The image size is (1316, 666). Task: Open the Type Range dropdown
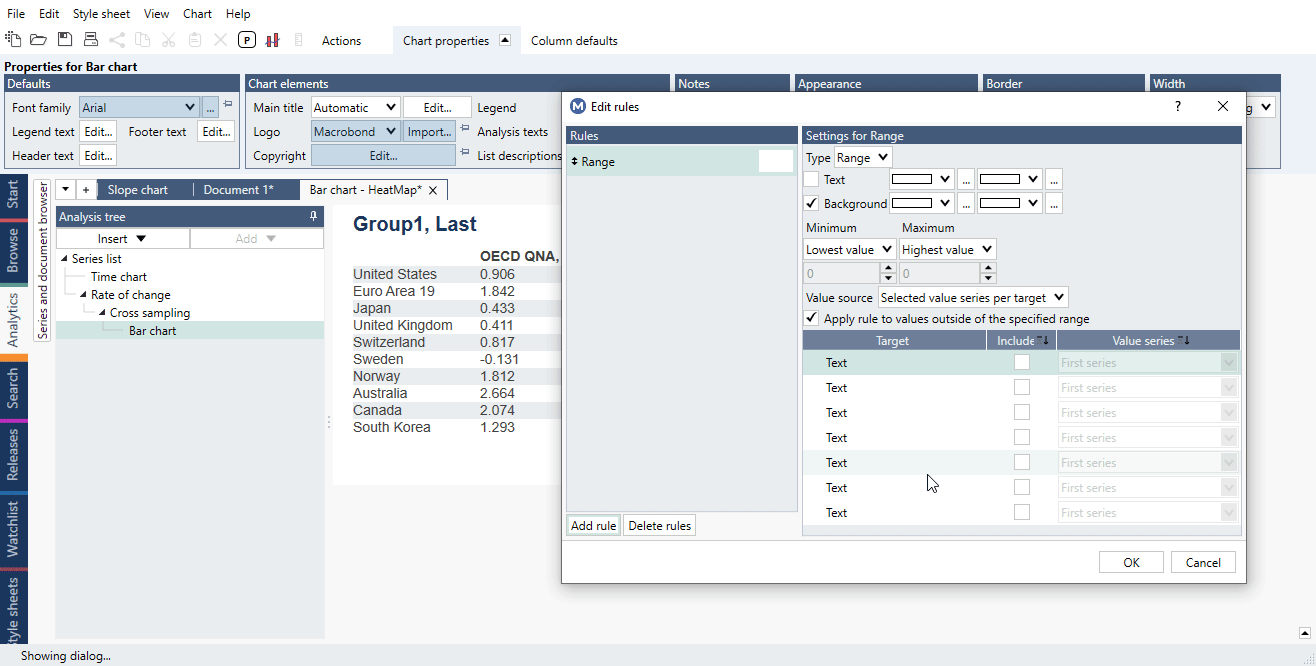[863, 158]
